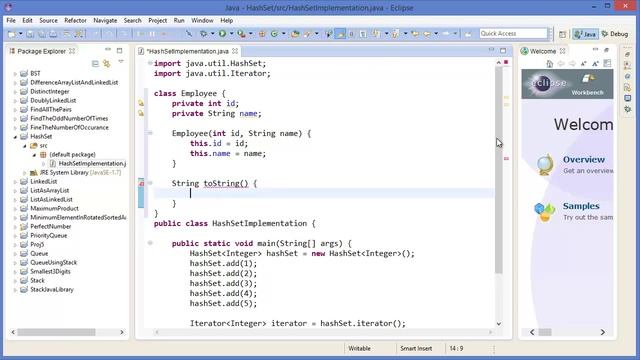
Task: Click in the Quick Access field
Action: (x=513, y=33)
